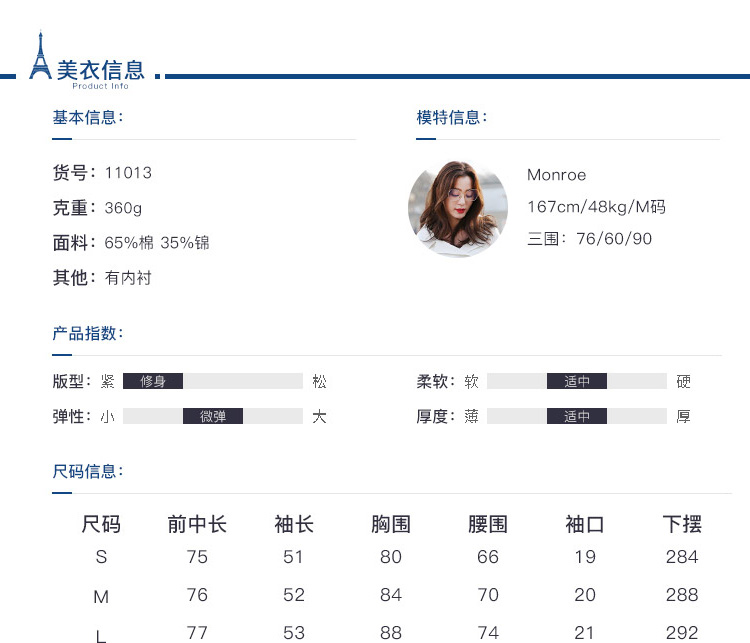Select the 微弹 elasticity indicator block
Screen dimensions: 750x643
213,416
